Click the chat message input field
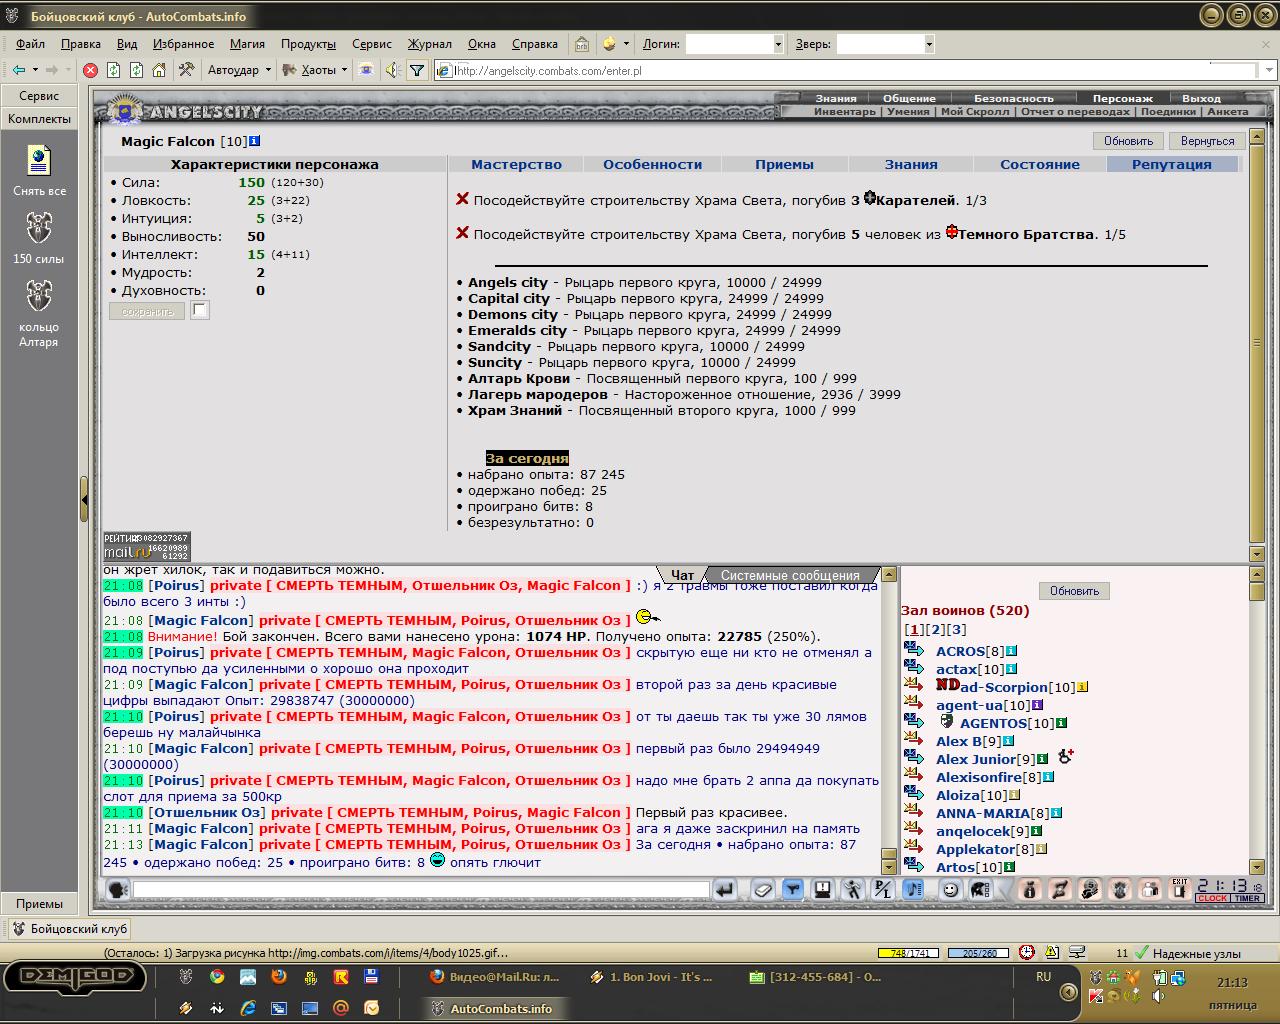 click(x=421, y=889)
